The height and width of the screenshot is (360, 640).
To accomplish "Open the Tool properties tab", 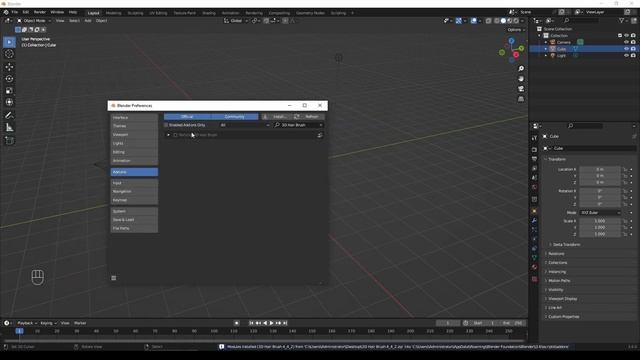I will [534, 138].
